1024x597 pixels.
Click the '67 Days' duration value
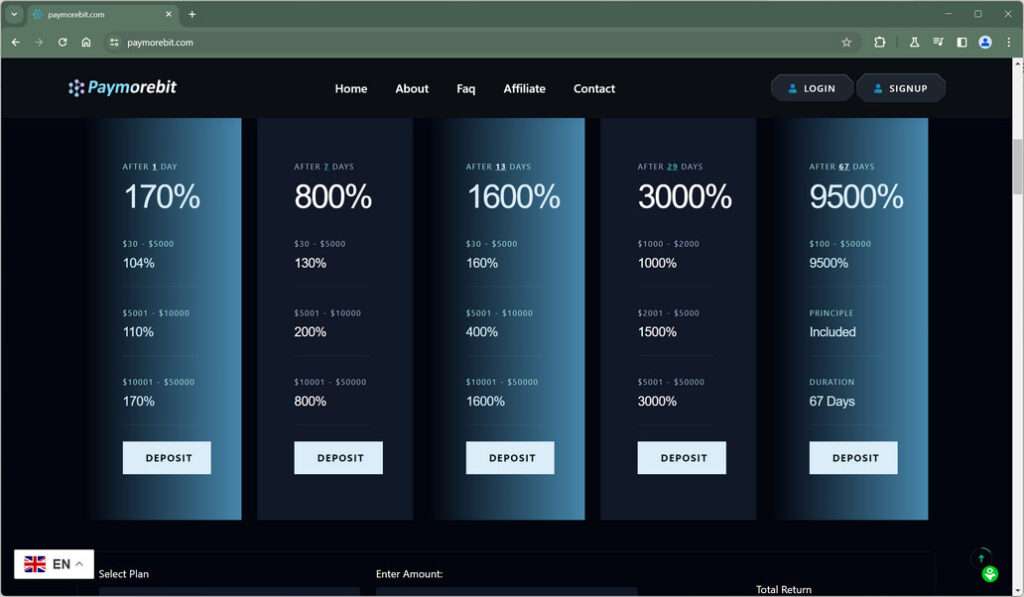832,401
